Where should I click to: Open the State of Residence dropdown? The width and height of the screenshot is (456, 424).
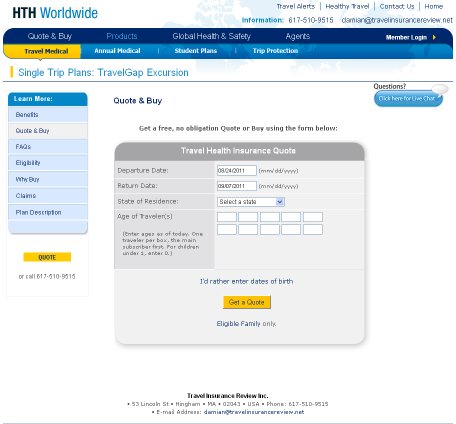tap(251, 202)
